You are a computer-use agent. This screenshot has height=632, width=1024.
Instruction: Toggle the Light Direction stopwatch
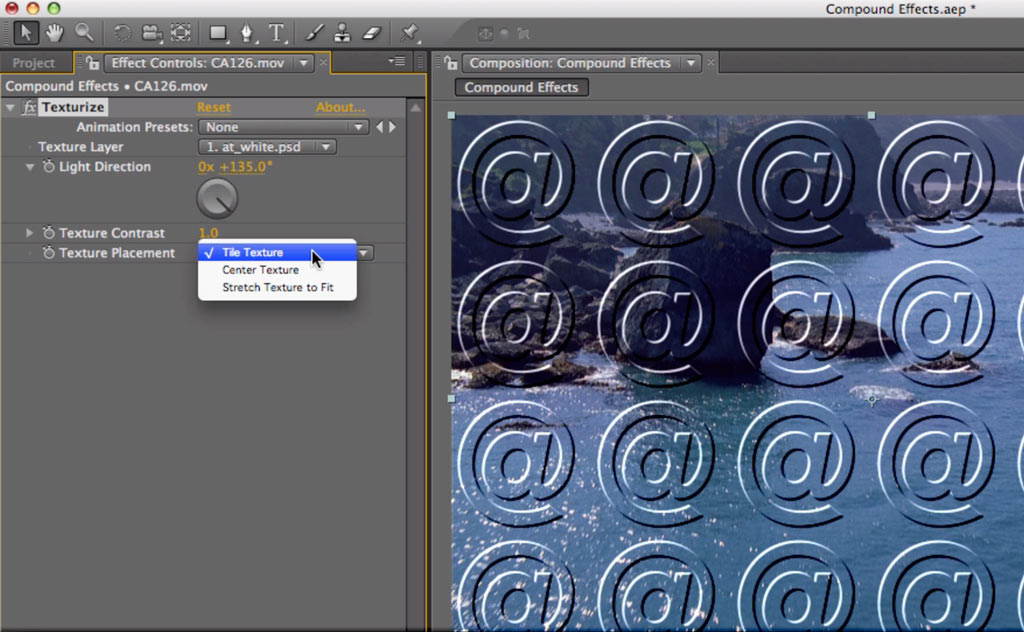tap(48, 166)
